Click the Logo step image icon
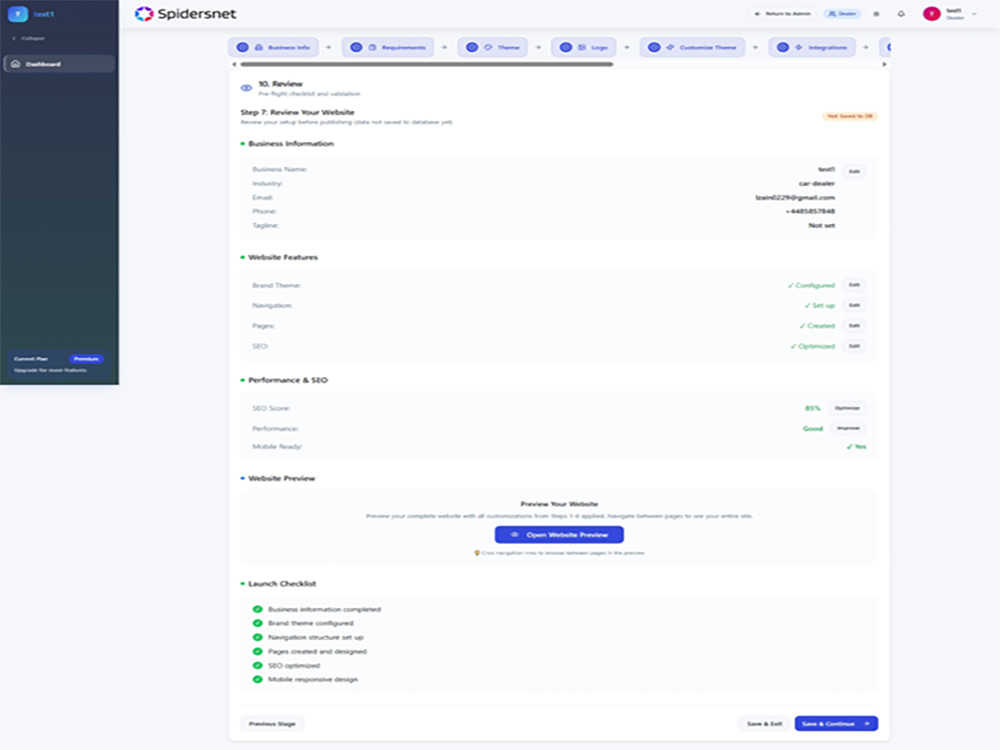1000x750 pixels. 582,47
